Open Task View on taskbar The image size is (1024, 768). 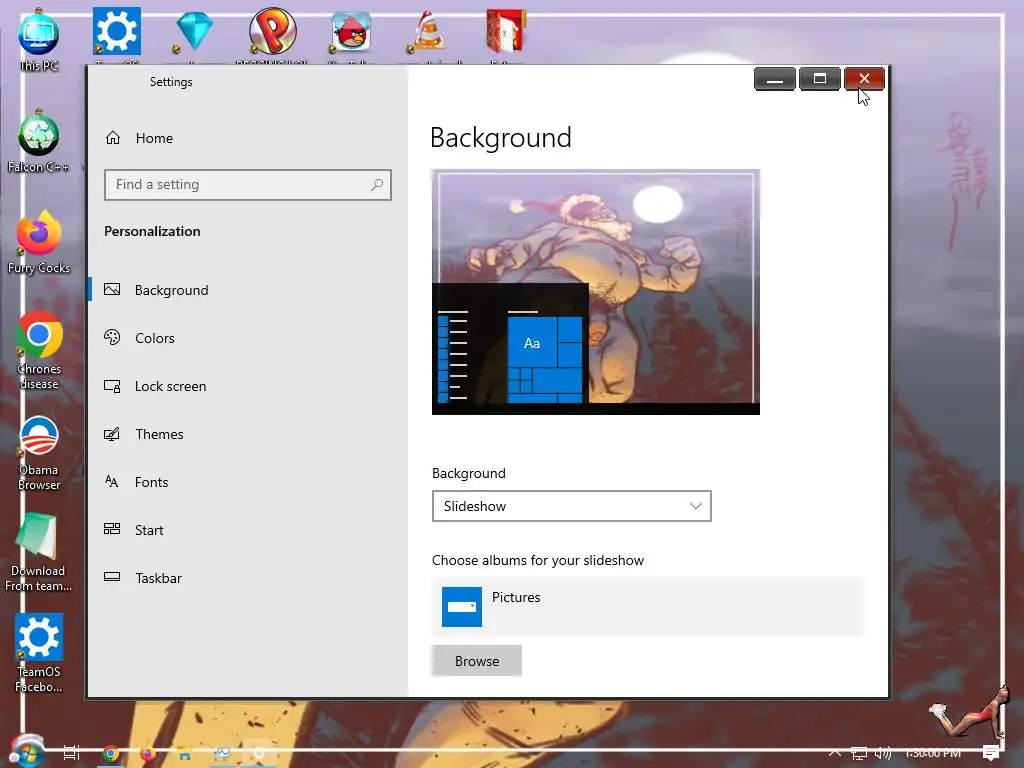pos(72,754)
